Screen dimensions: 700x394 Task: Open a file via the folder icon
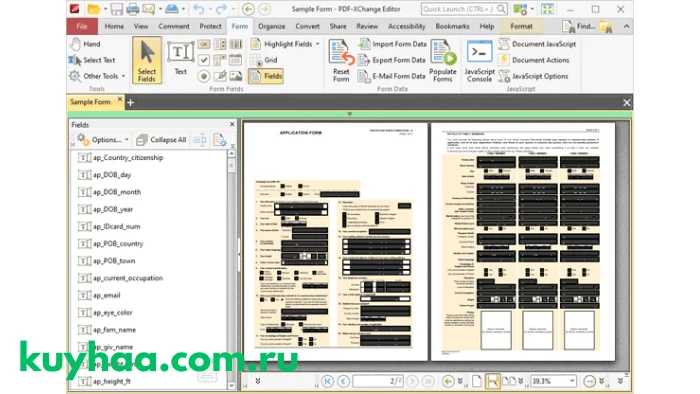pyautogui.click(x=94, y=9)
